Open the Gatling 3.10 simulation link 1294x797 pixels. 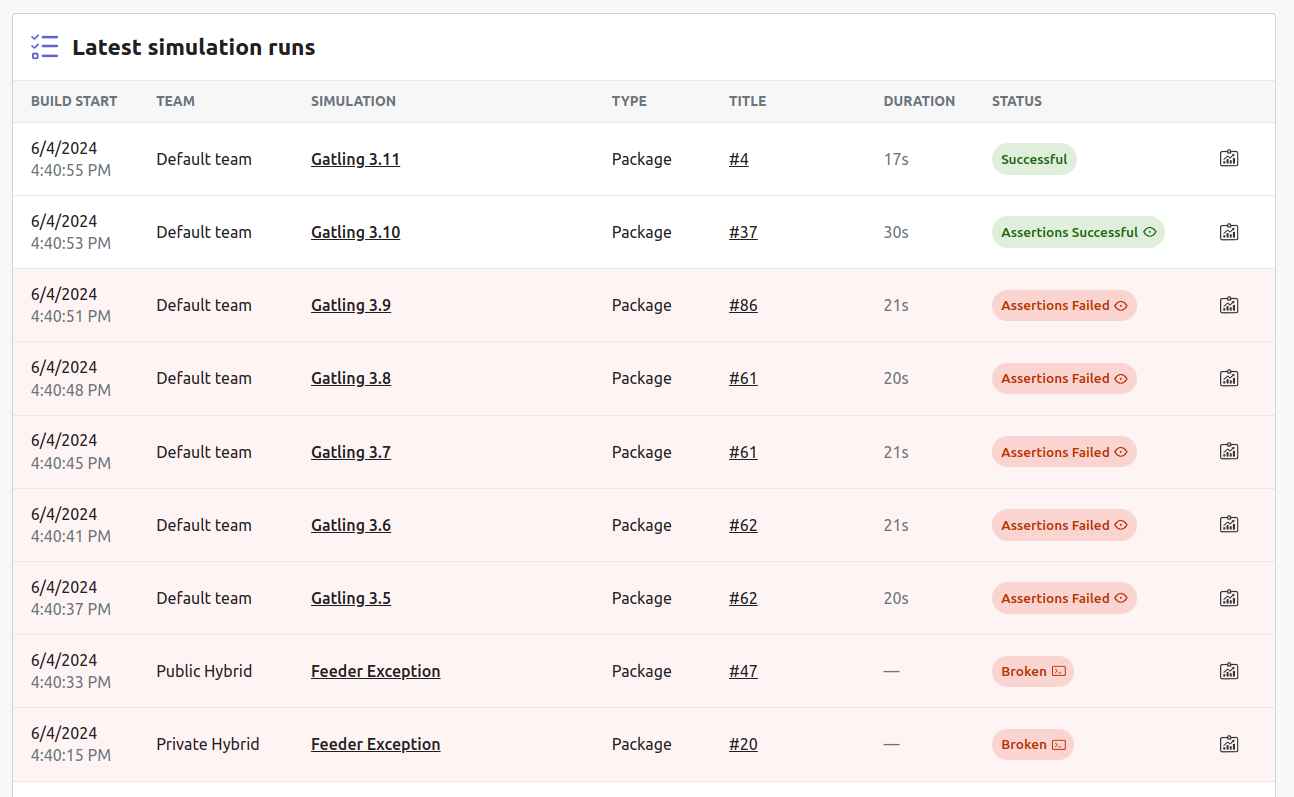click(x=355, y=232)
